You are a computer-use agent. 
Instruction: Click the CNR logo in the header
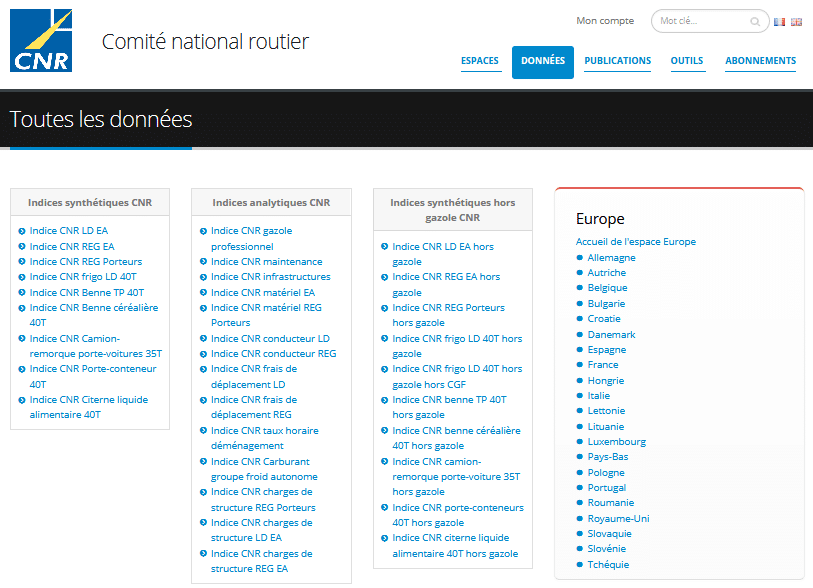[41, 40]
